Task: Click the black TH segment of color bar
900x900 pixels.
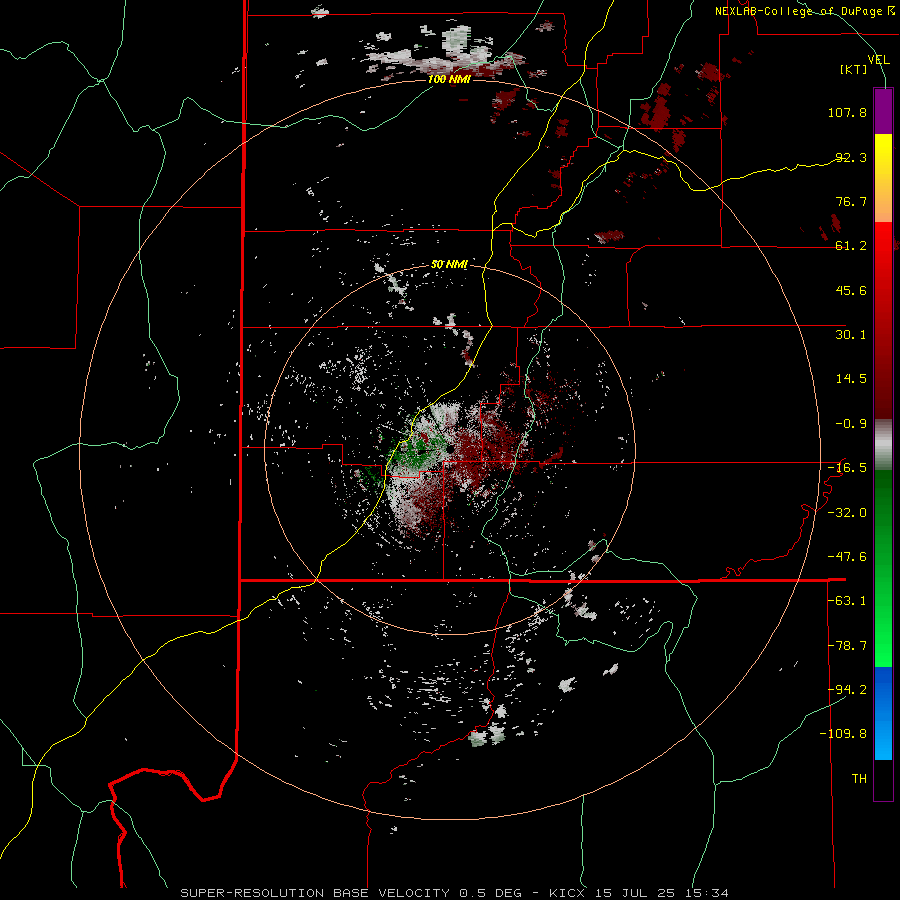Action: pos(883,779)
